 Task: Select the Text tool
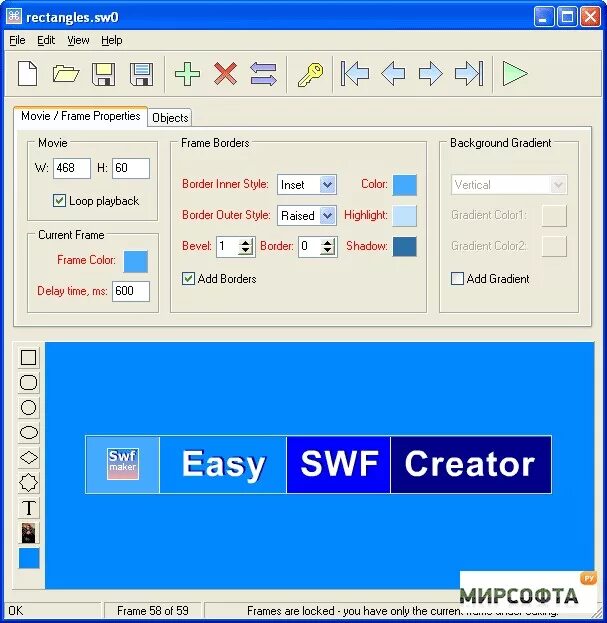pos(29,508)
